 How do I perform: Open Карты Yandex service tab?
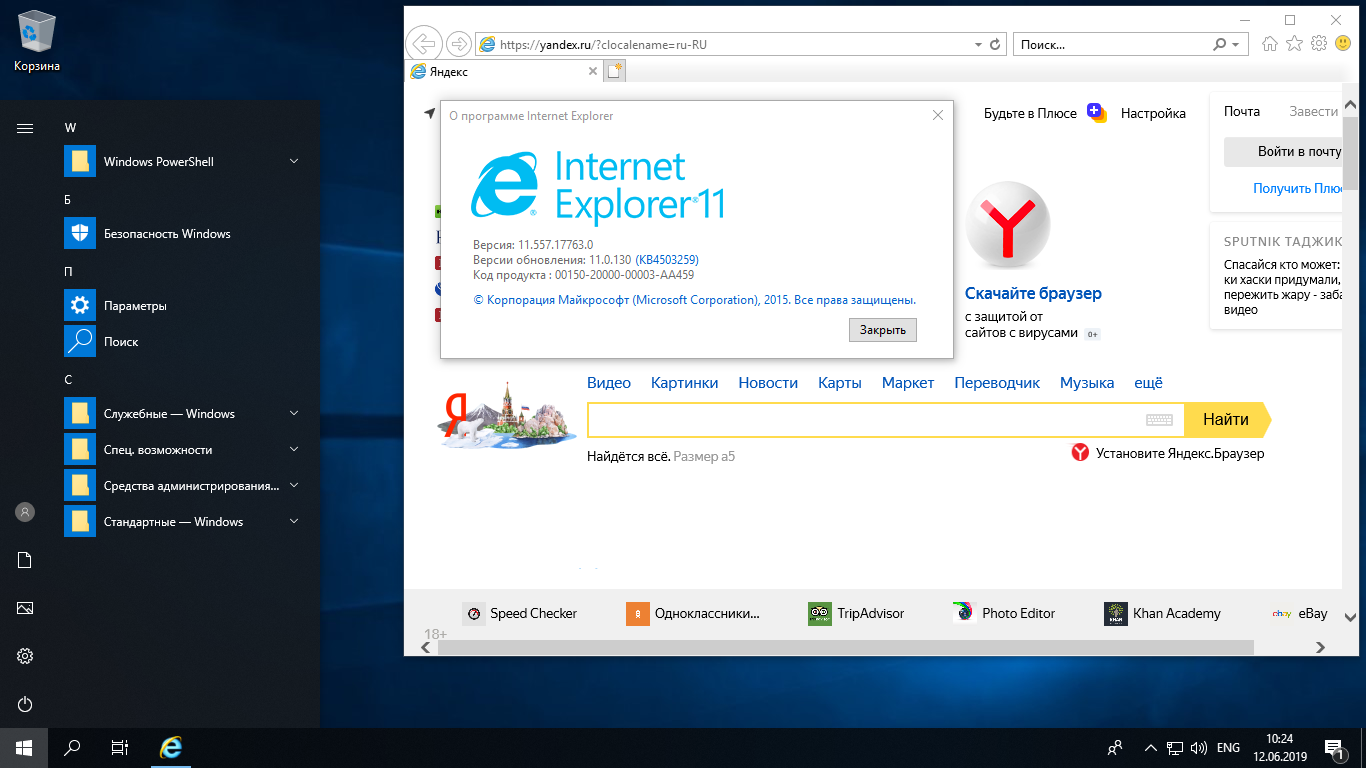[x=840, y=383]
